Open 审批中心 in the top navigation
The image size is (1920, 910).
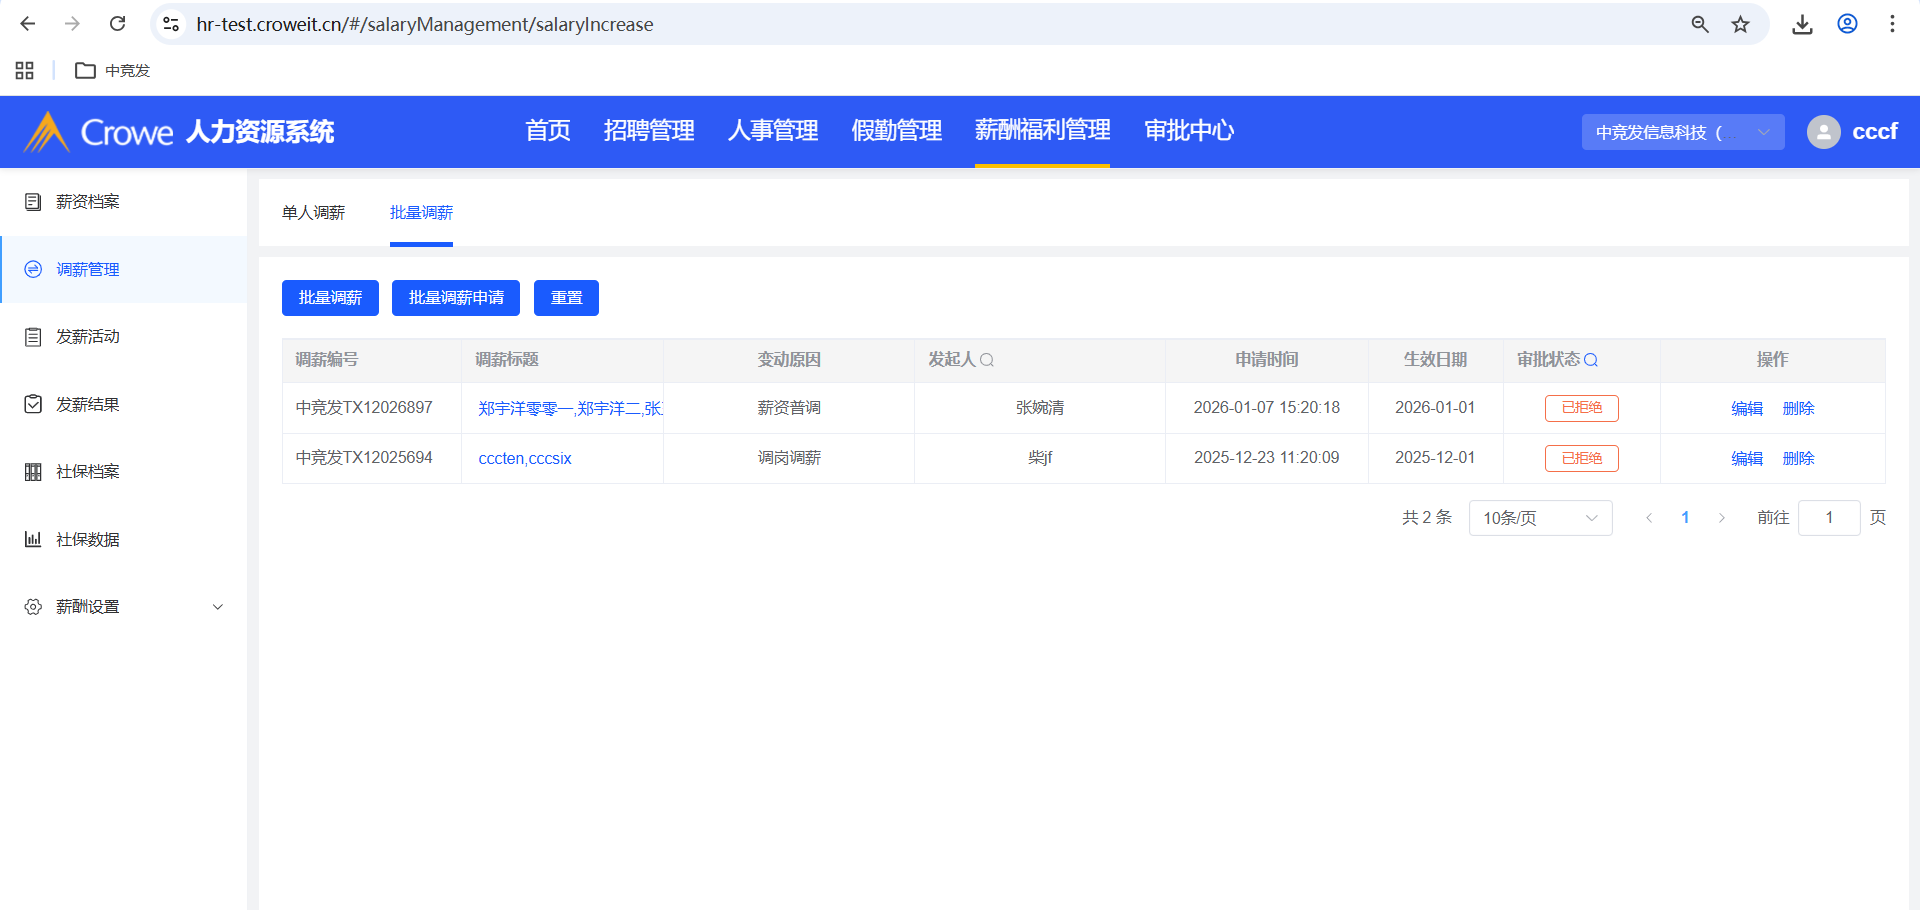(1188, 131)
